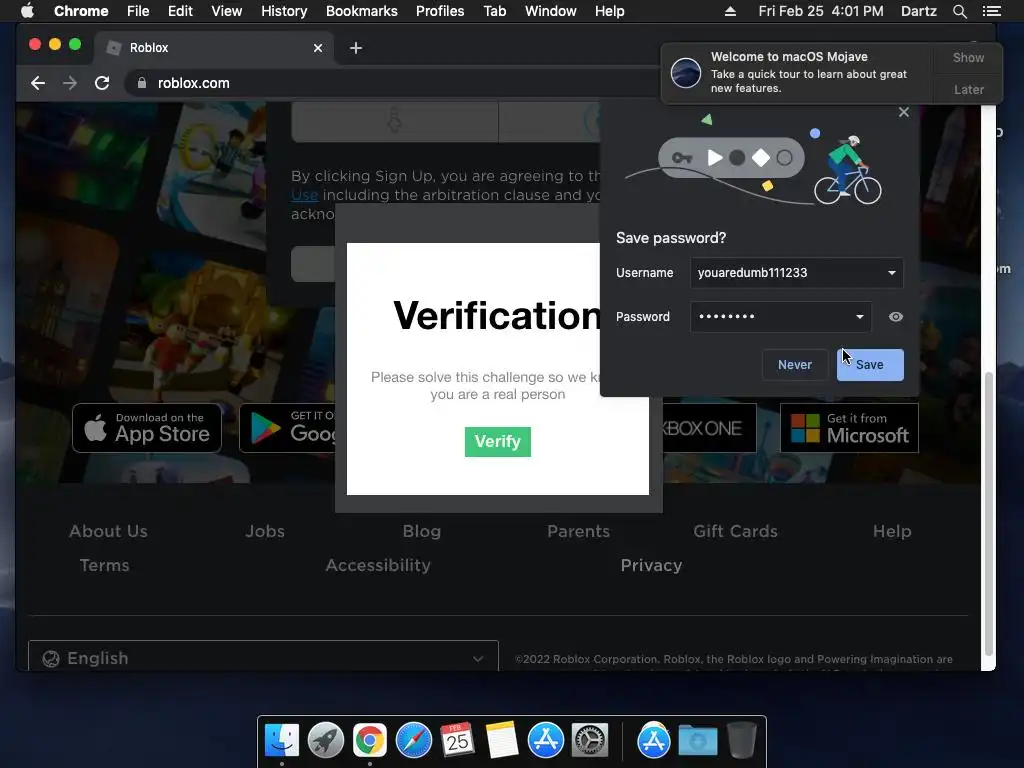Viewport: 1024px width, 768px height.
Task: Open Safari from the Dock
Action: 413,740
